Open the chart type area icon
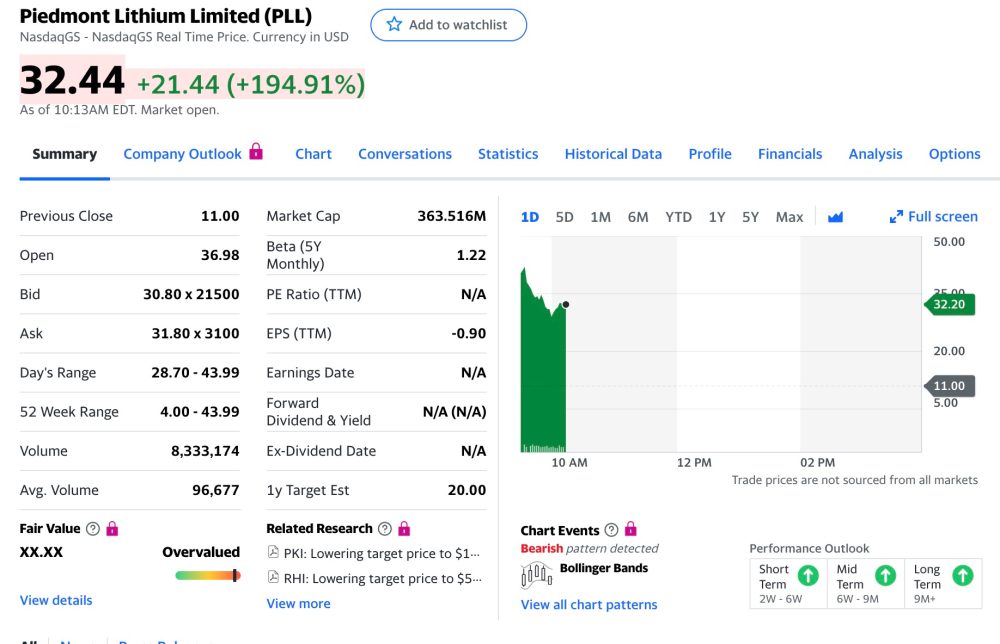This screenshot has height=644, width=1000. click(835, 217)
